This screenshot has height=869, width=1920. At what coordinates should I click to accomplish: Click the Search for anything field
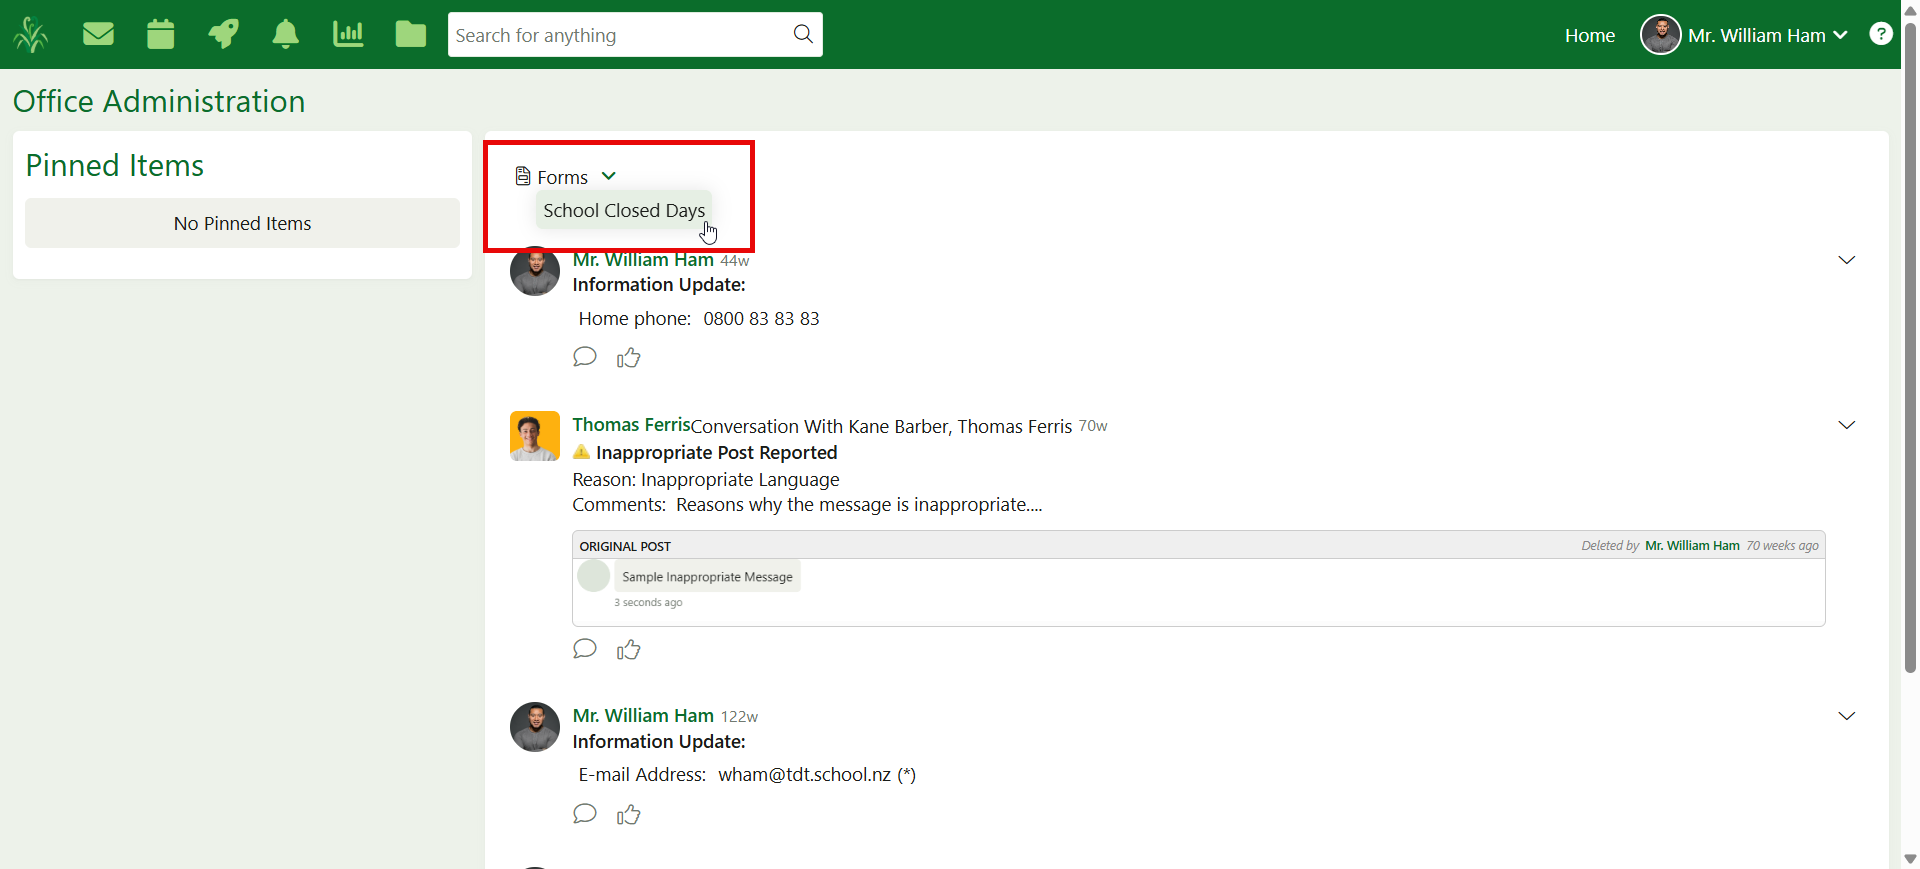coord(615,35)
